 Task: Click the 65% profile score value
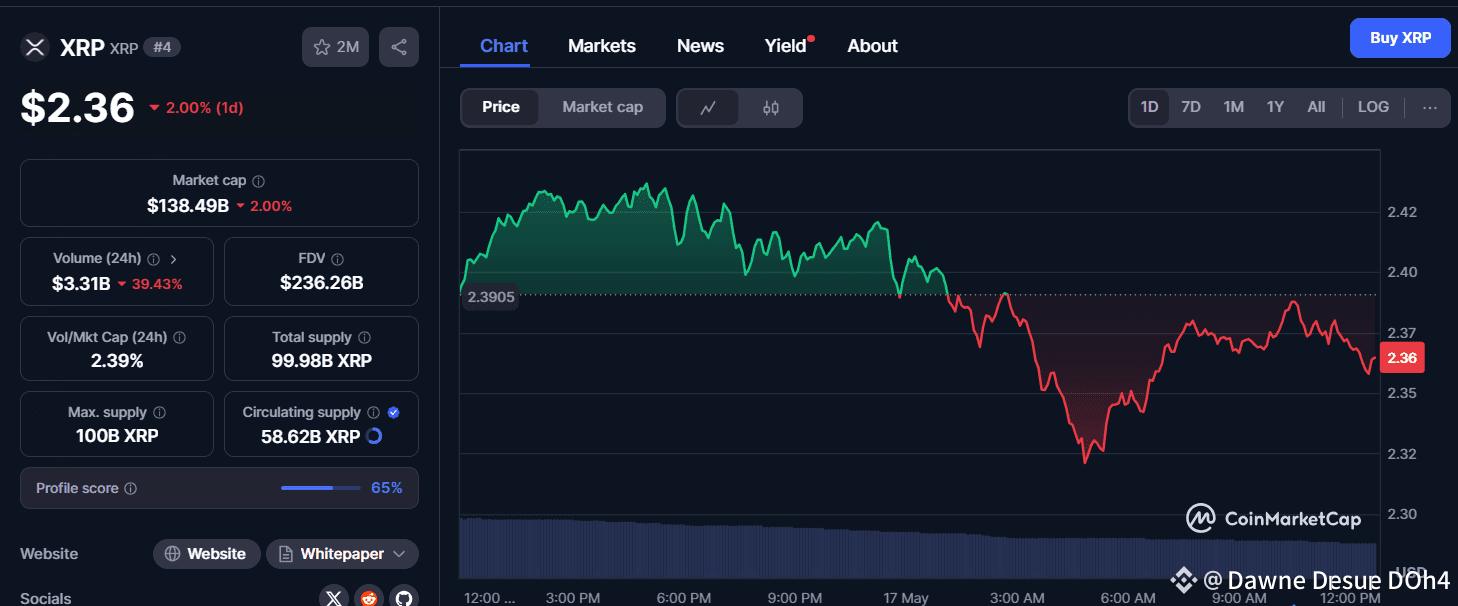[386, 488]
